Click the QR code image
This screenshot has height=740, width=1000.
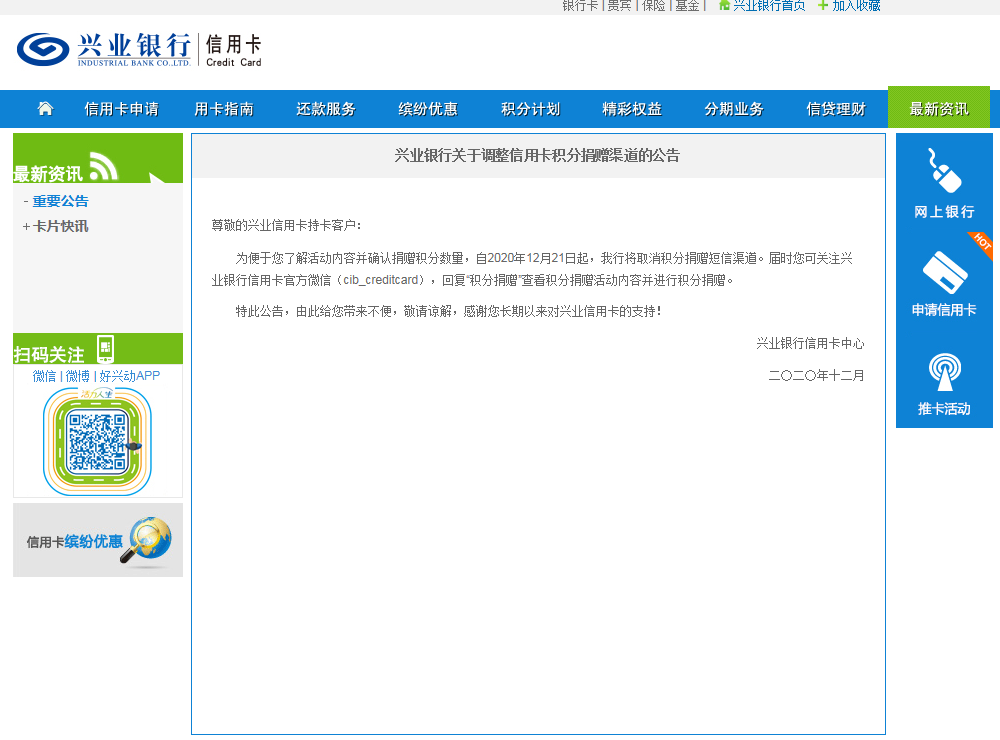point(98,442)
